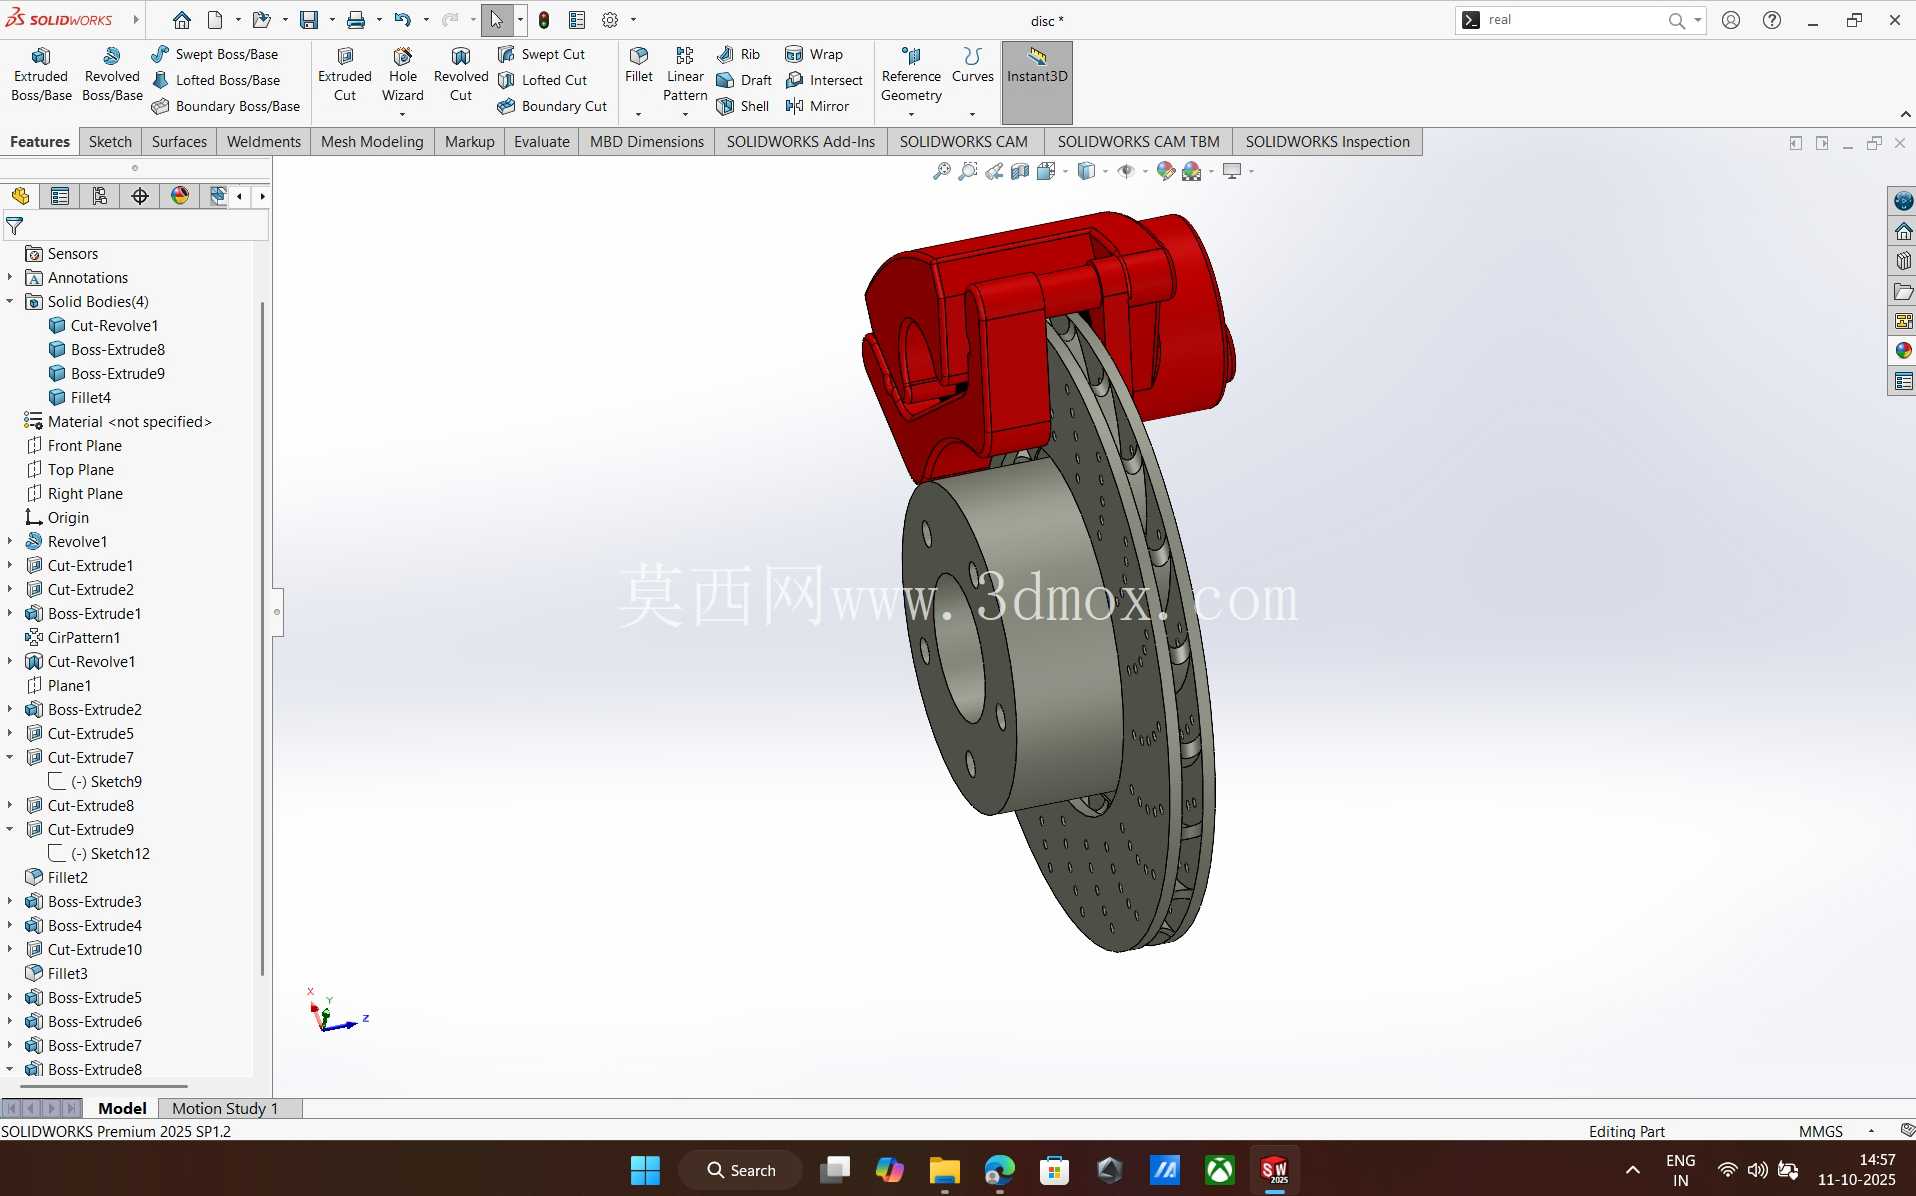Use the Wrap feature

(x=814, y=54)
